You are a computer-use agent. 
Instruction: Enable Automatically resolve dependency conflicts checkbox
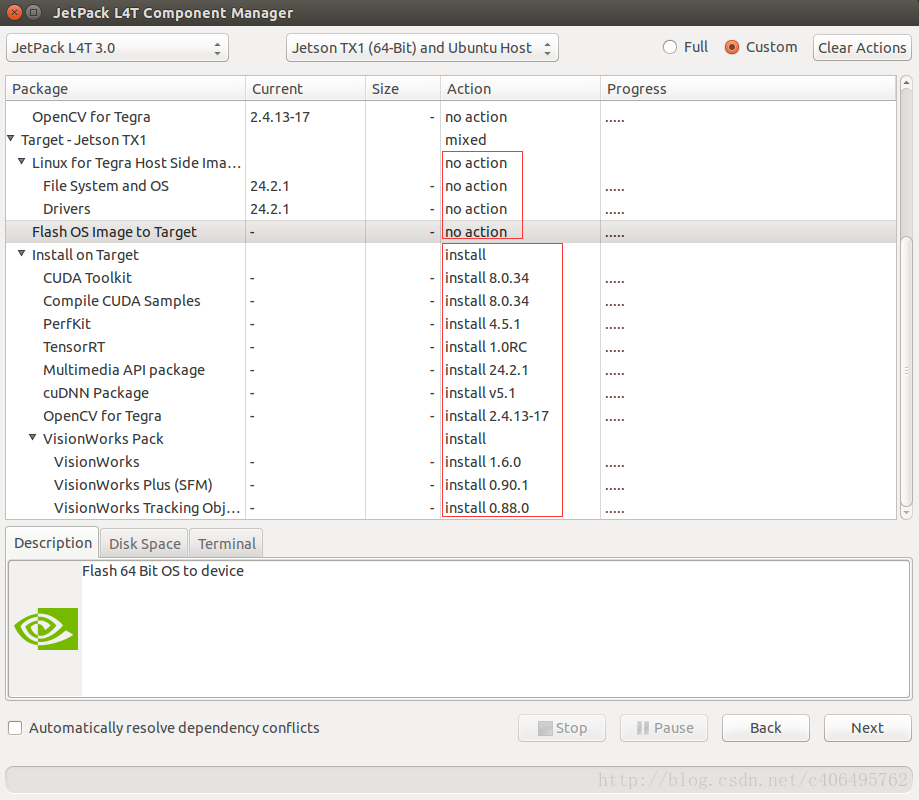point(15,728)
